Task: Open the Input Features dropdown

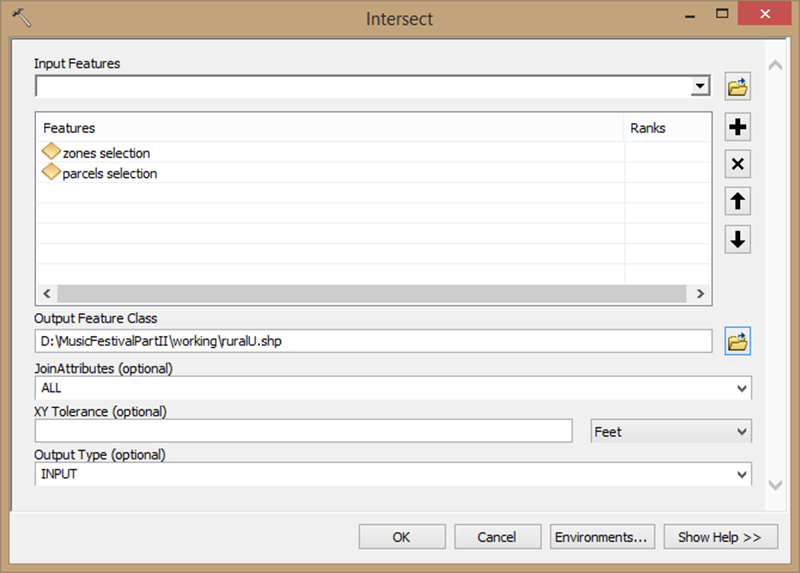Action: (x=700, y=87)
